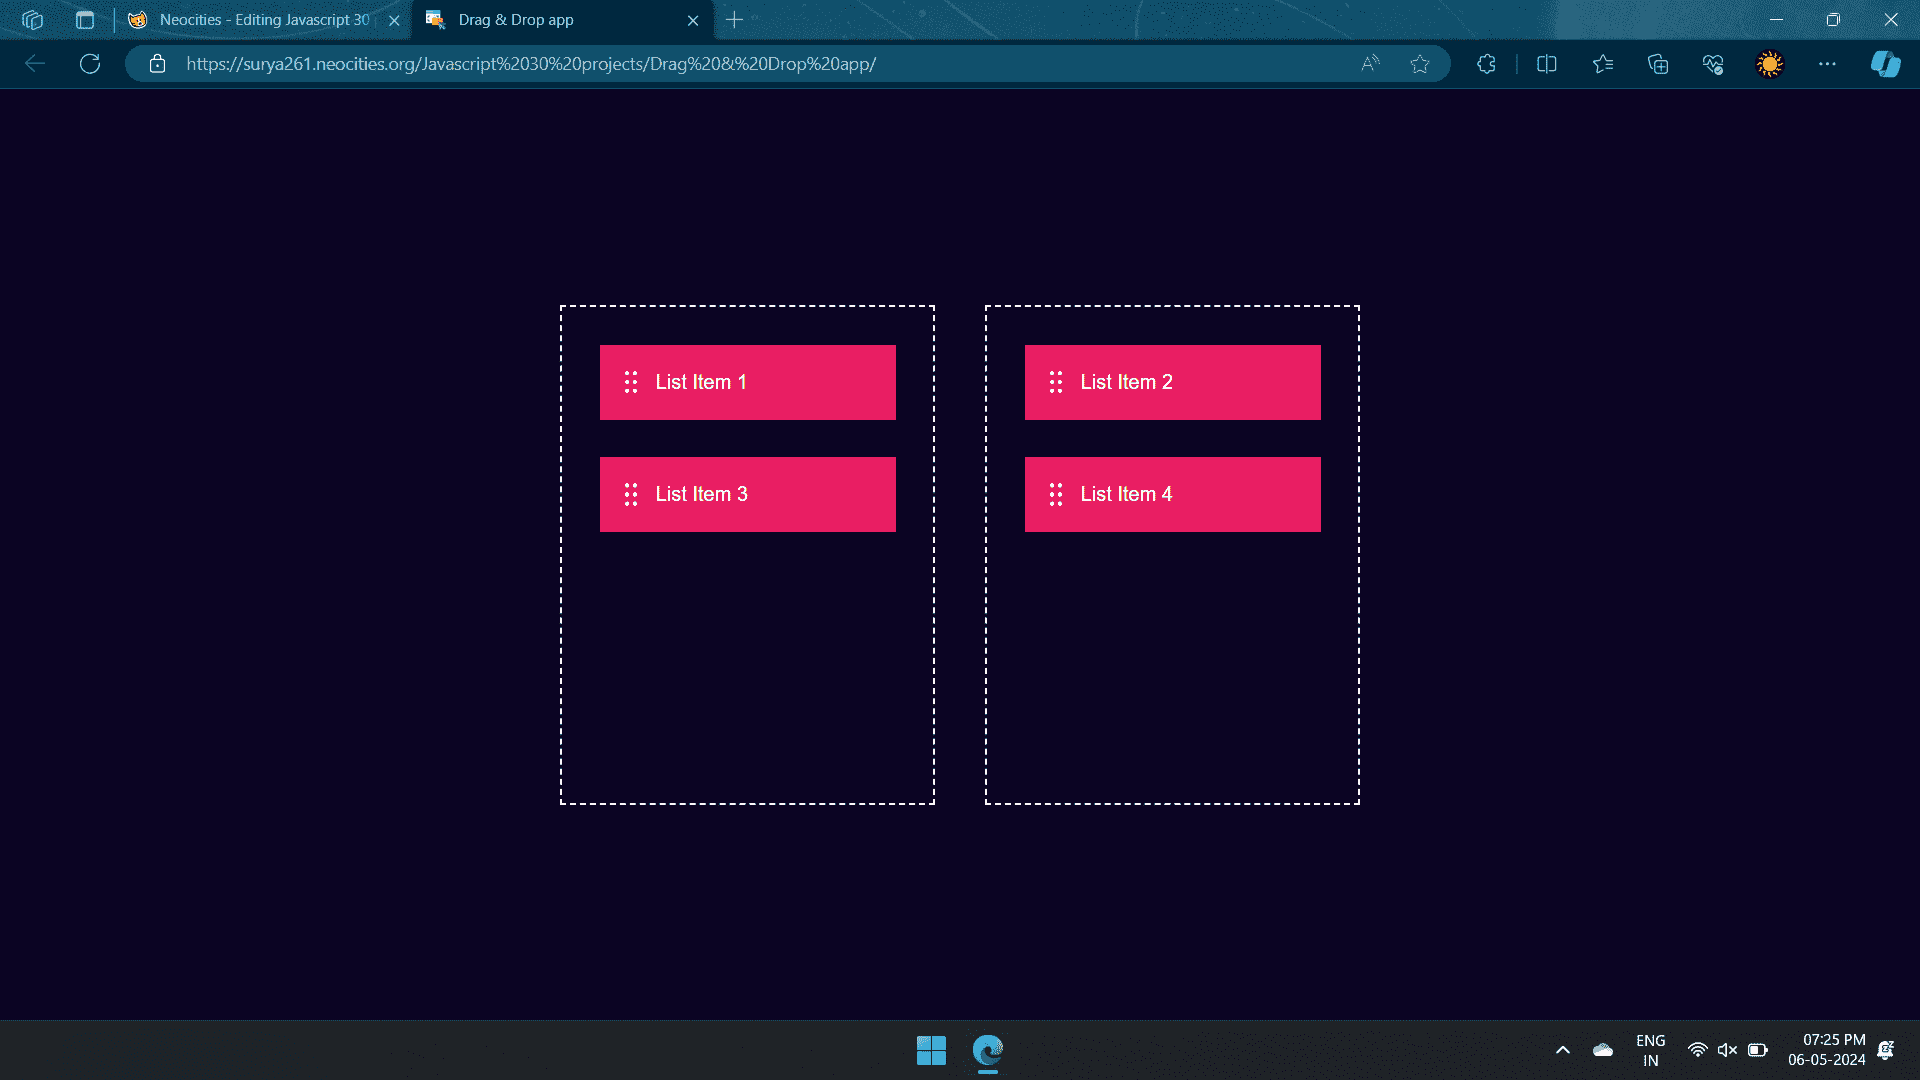The width and height of the screenshot is (1920, 1080).
Task: Add page to favorites star
Action: (x=1419, y=64)
